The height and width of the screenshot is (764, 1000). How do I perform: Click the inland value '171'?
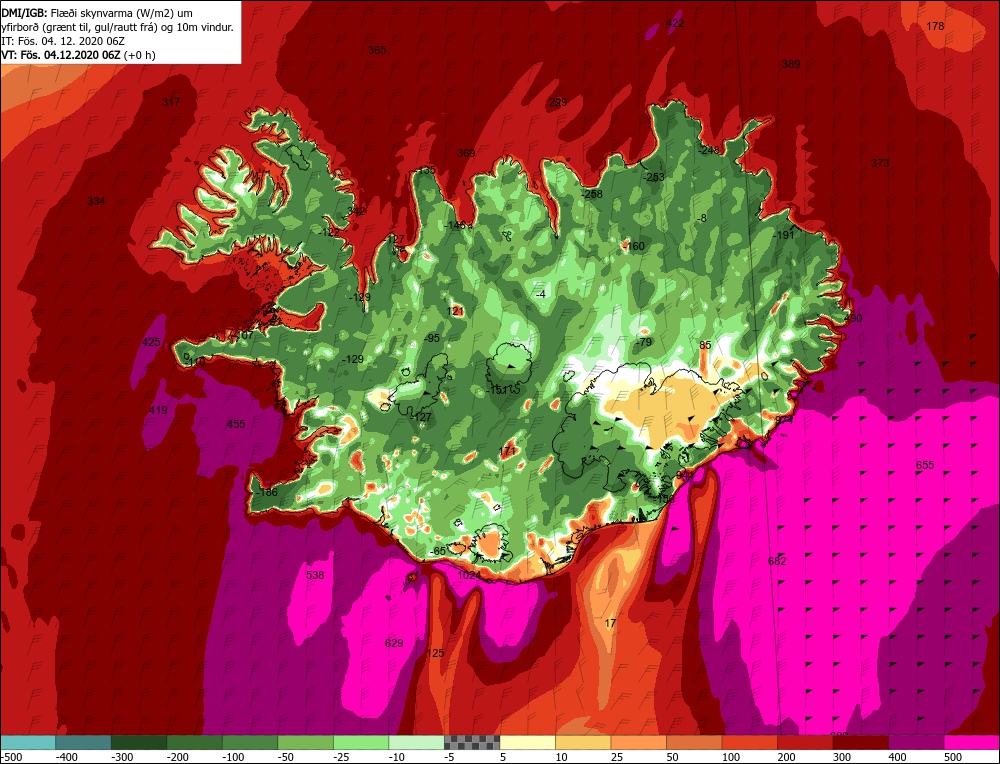pyautogui.click(x=507, y=452)
